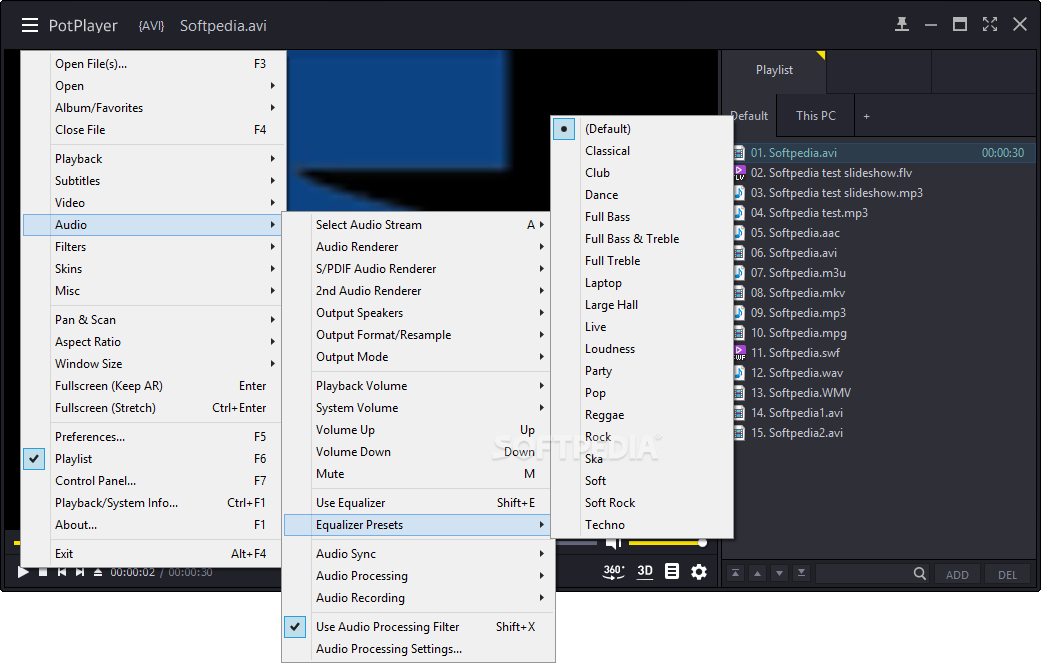Select the Full Bass & Treble preset
Viewport: 1041px width, 663px height.
(x=643, y=239)
